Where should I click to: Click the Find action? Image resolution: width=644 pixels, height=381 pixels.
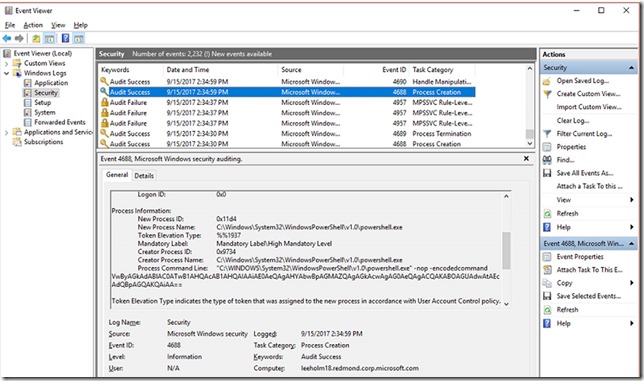point(566,160)
